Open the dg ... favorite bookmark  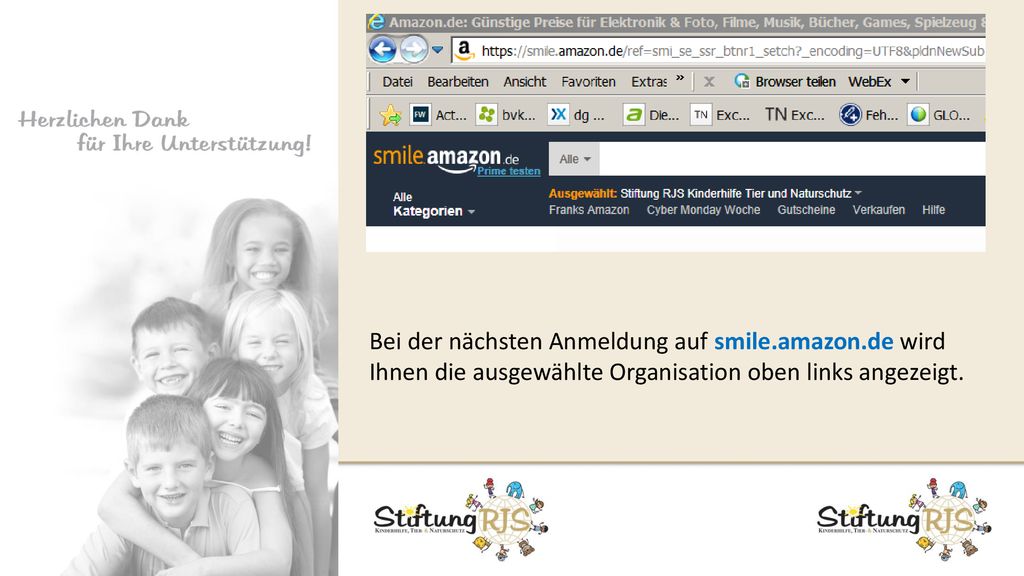coord(576,115)
